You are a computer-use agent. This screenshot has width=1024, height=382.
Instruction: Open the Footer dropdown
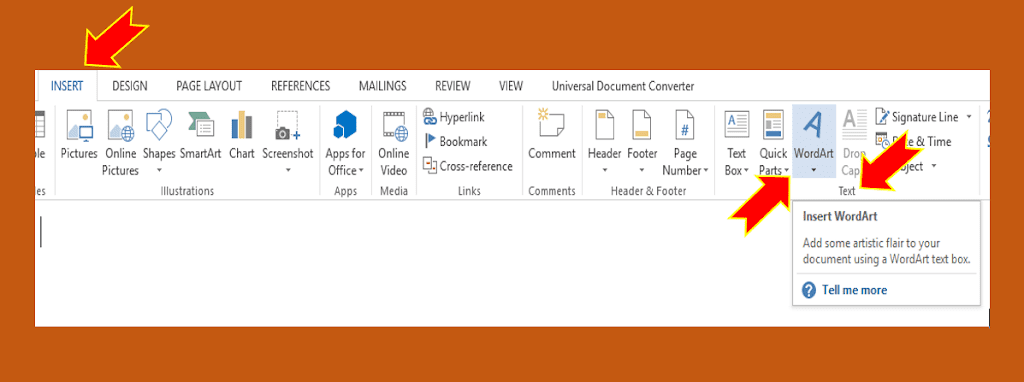pos(642,170)
